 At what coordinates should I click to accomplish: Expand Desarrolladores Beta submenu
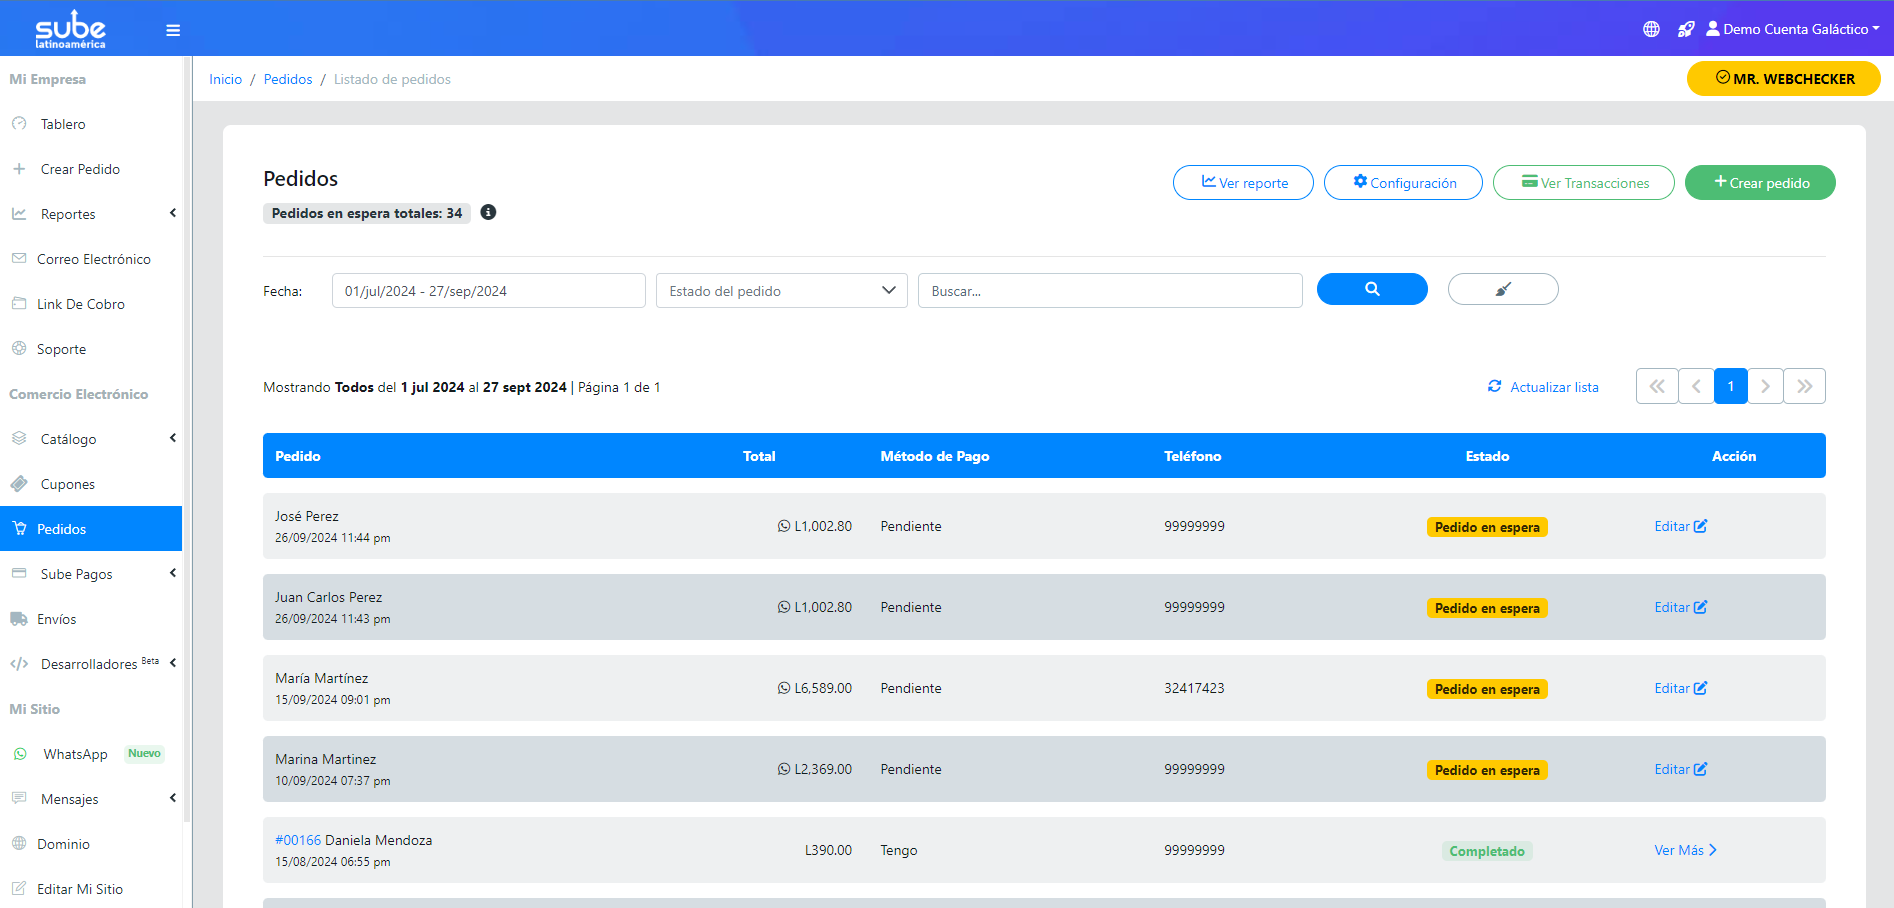(x=91, y=664)
